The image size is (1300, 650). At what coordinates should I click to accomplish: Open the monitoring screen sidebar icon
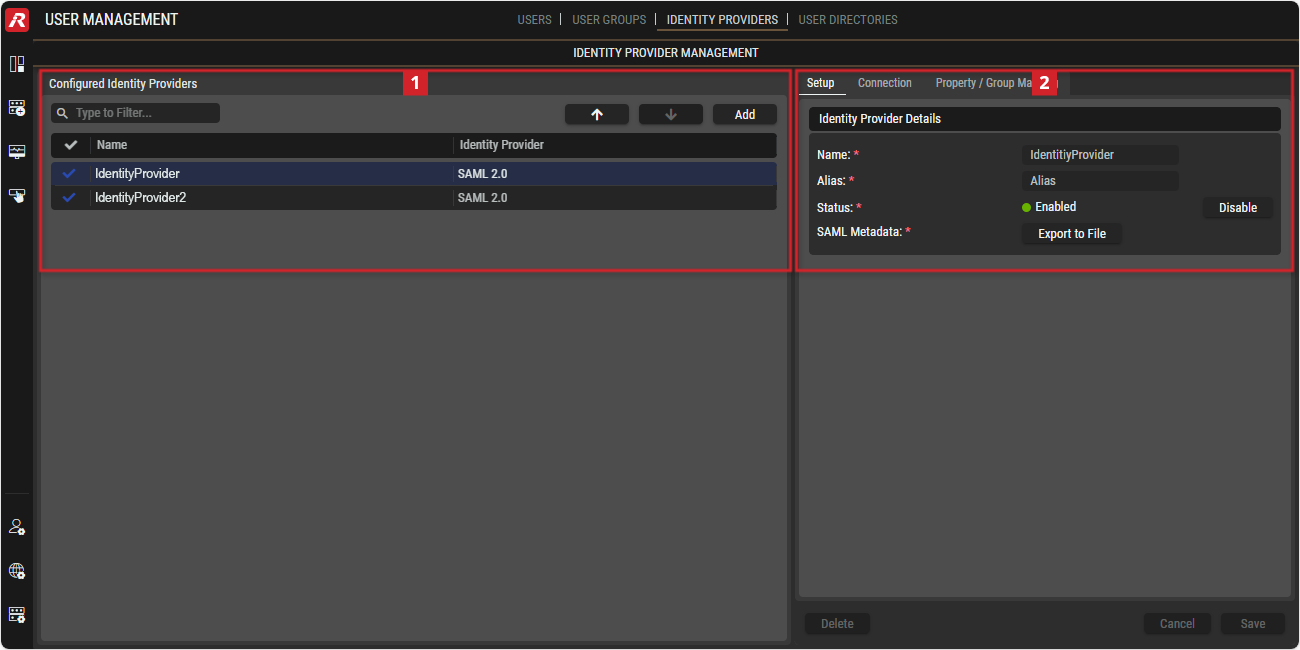[x=17, y=151]
